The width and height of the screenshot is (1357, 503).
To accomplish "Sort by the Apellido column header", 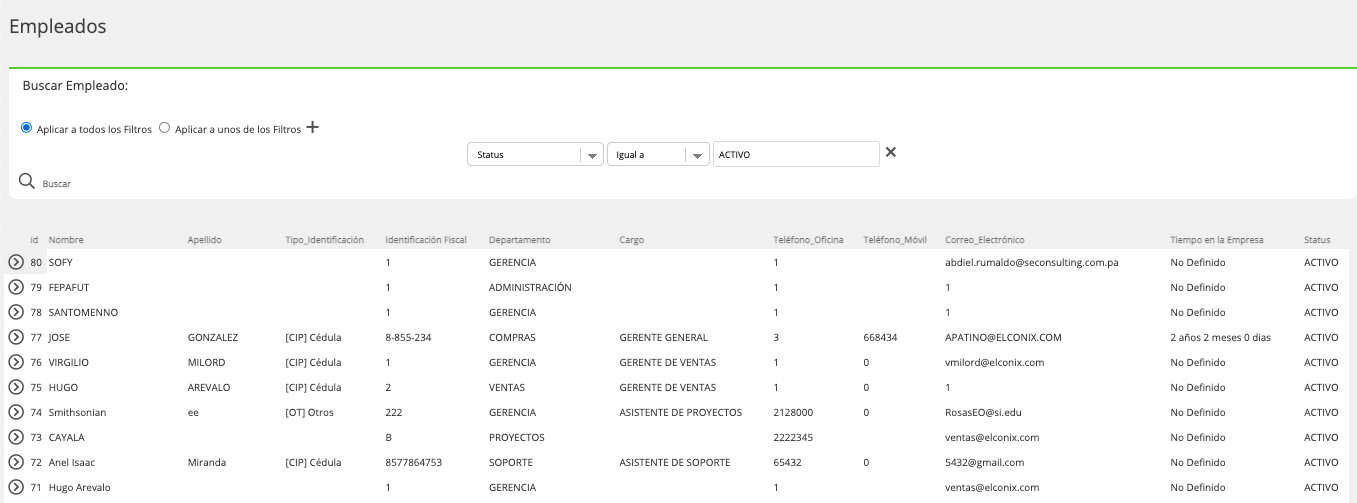I will click(x=205, y=240).
